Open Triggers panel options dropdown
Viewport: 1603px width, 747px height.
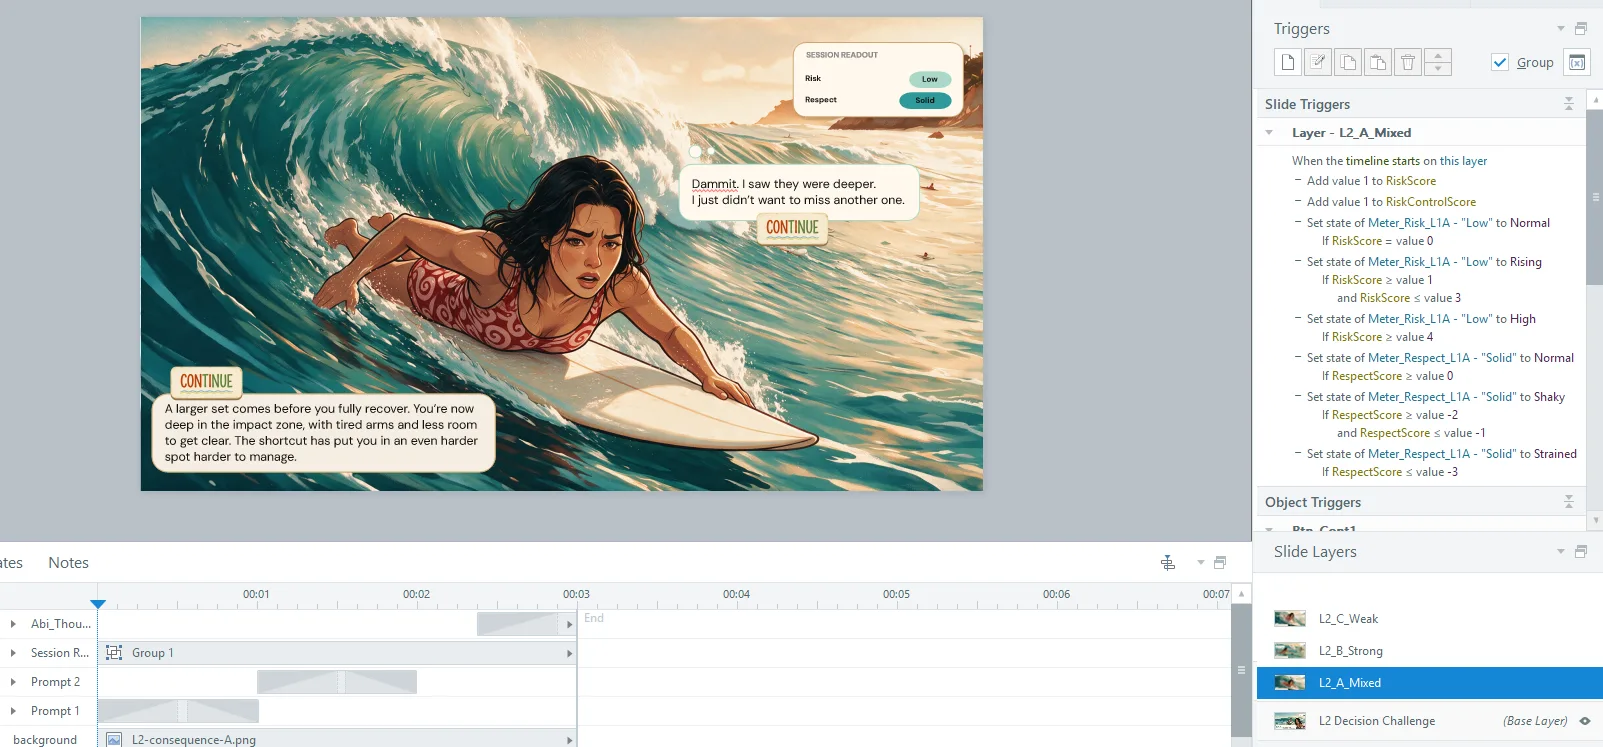pos(1561,28)
